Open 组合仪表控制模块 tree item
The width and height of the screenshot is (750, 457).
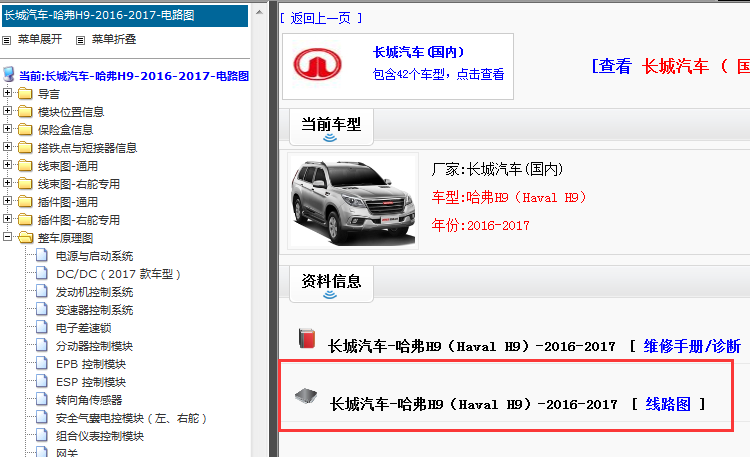point(100,436)
